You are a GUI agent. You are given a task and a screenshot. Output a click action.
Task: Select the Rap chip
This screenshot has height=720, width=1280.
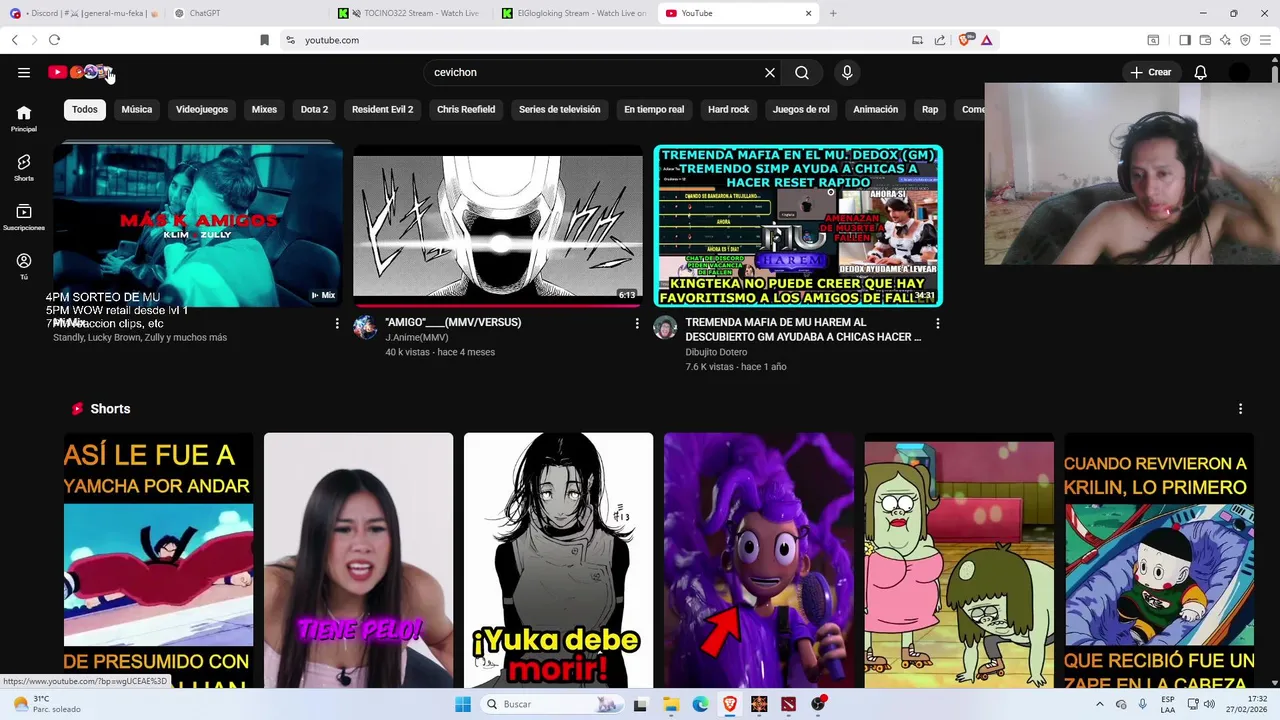(930, 109)
